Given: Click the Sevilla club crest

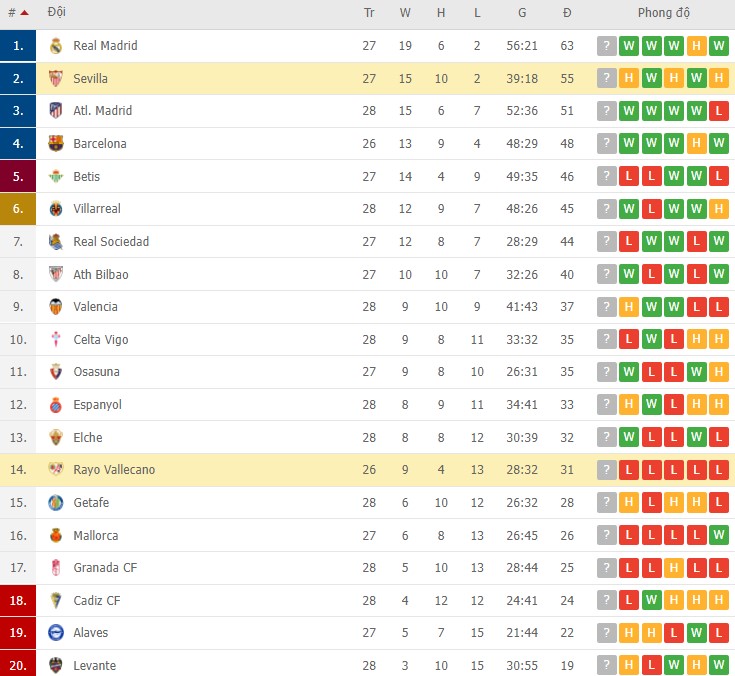Looking at the screenshot, I should click(56, 78).
